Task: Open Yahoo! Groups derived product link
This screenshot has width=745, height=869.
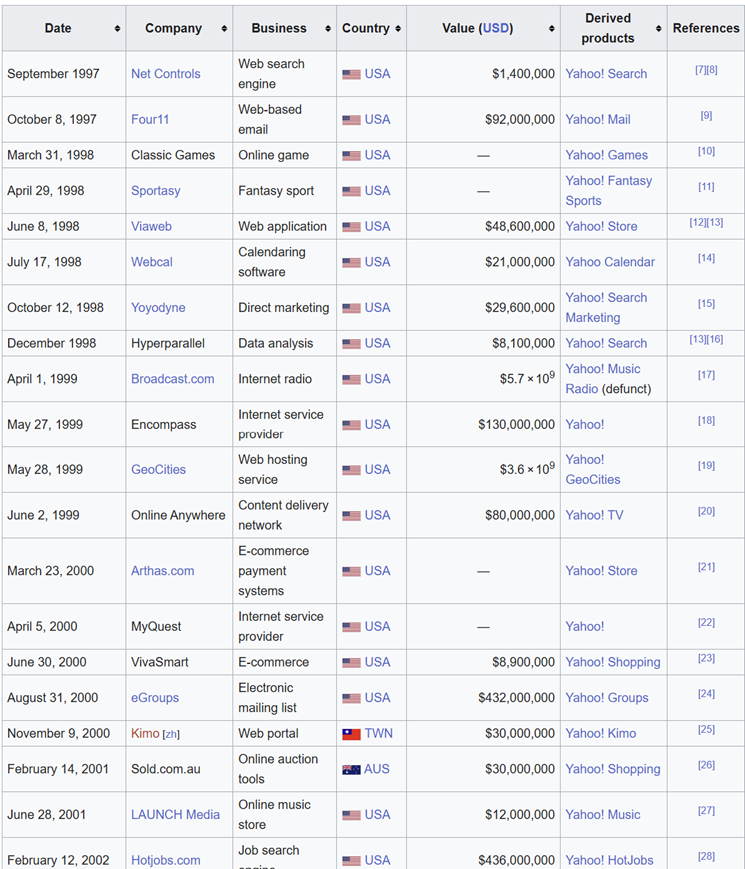Action: click(607, 698)
